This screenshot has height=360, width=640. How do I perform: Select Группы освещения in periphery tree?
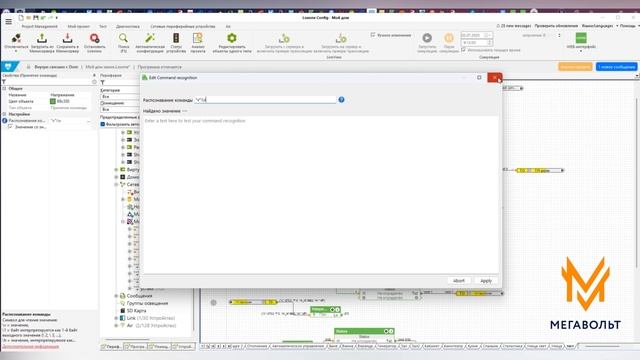(147, 303)
